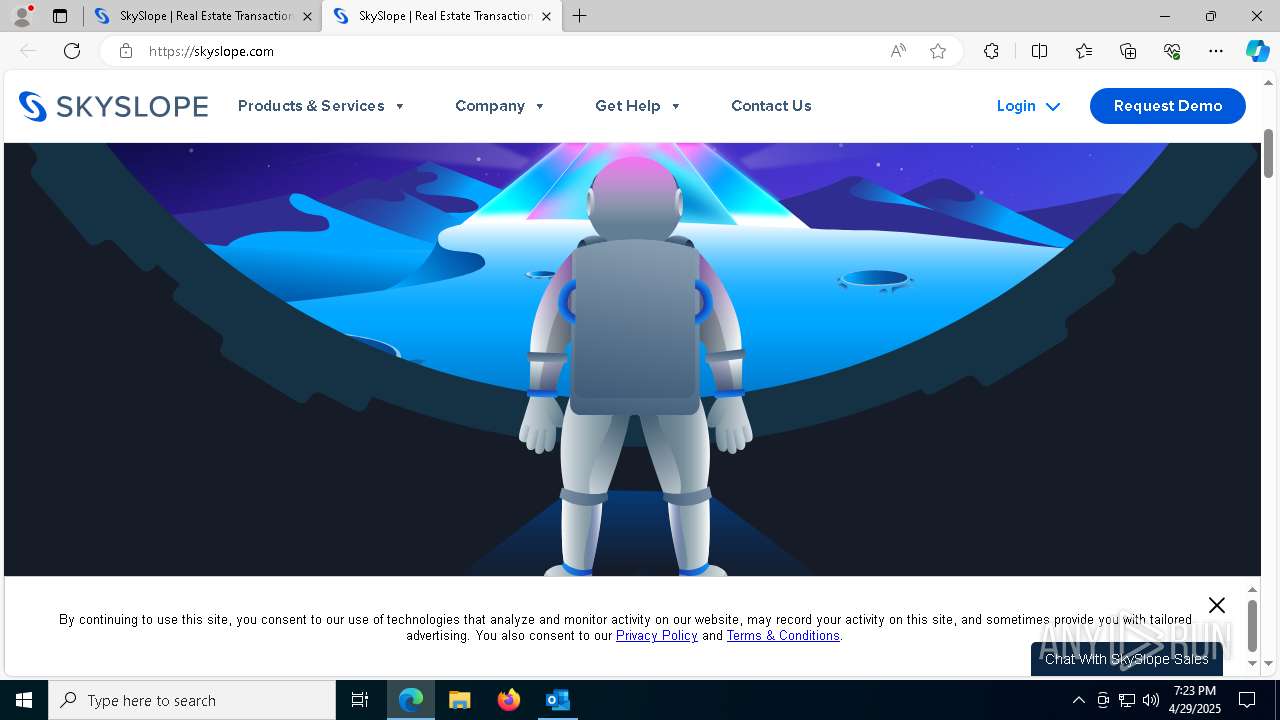Click the page vertical scrollbar thumb

1268,153
